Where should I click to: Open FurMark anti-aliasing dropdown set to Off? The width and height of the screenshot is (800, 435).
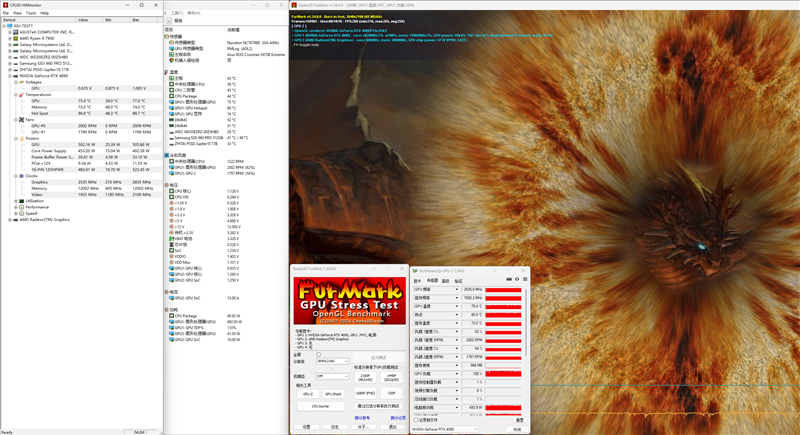(x=332, y=376)
